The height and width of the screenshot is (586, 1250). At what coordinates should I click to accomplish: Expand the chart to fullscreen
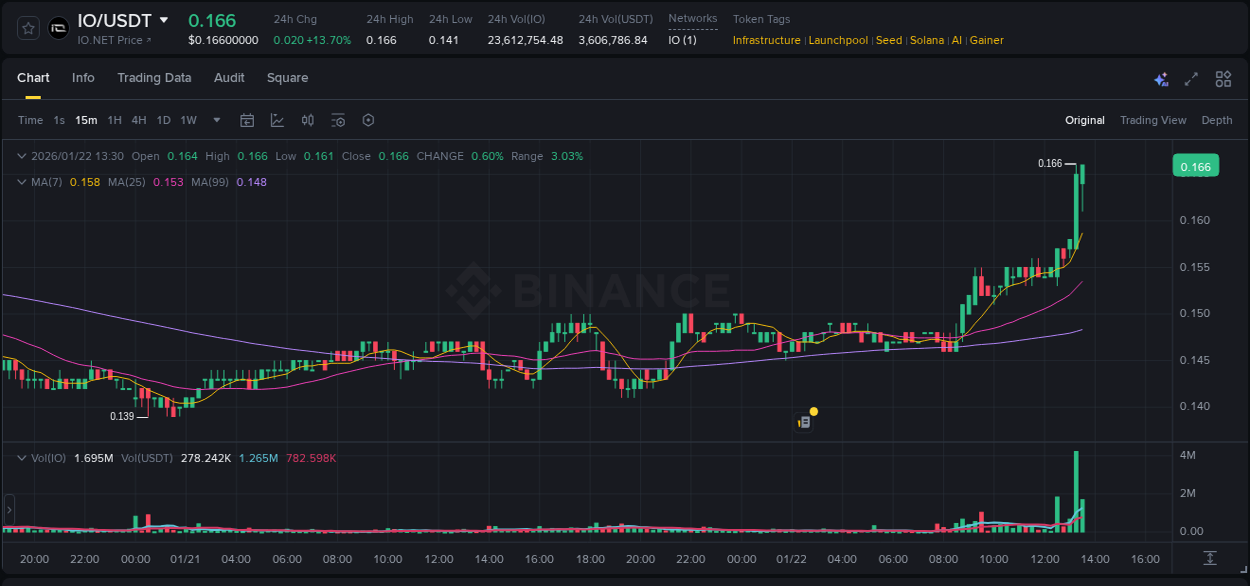(1191, 78)
